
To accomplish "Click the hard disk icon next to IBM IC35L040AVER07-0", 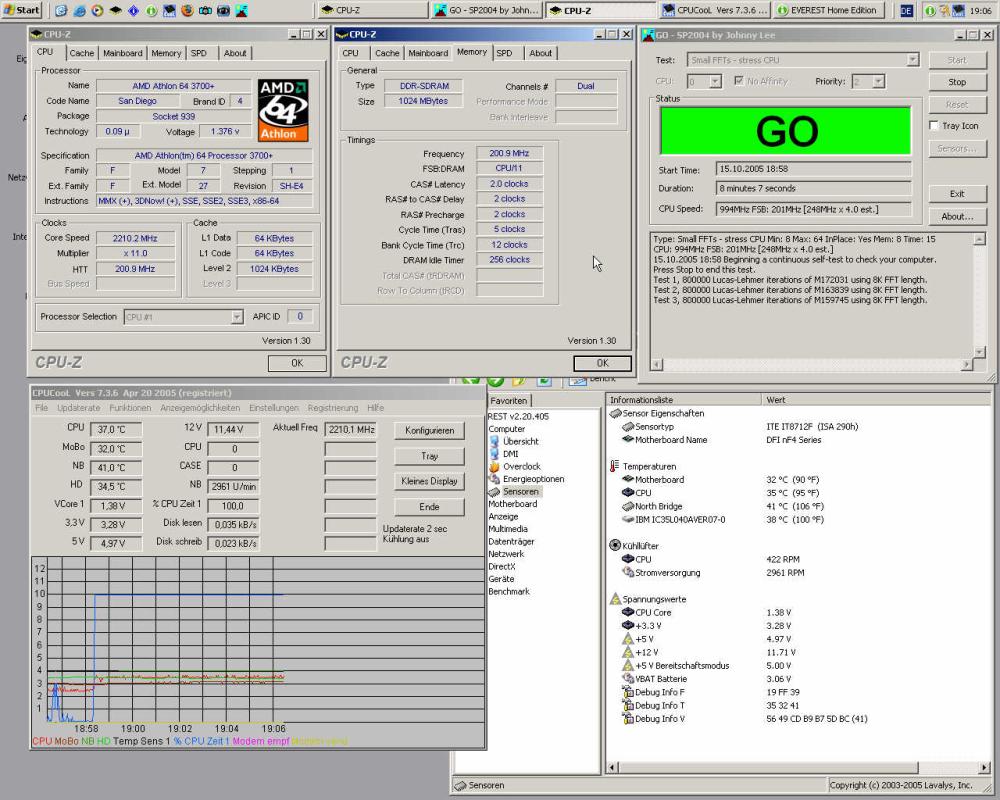I will click(x=628, y=519).
